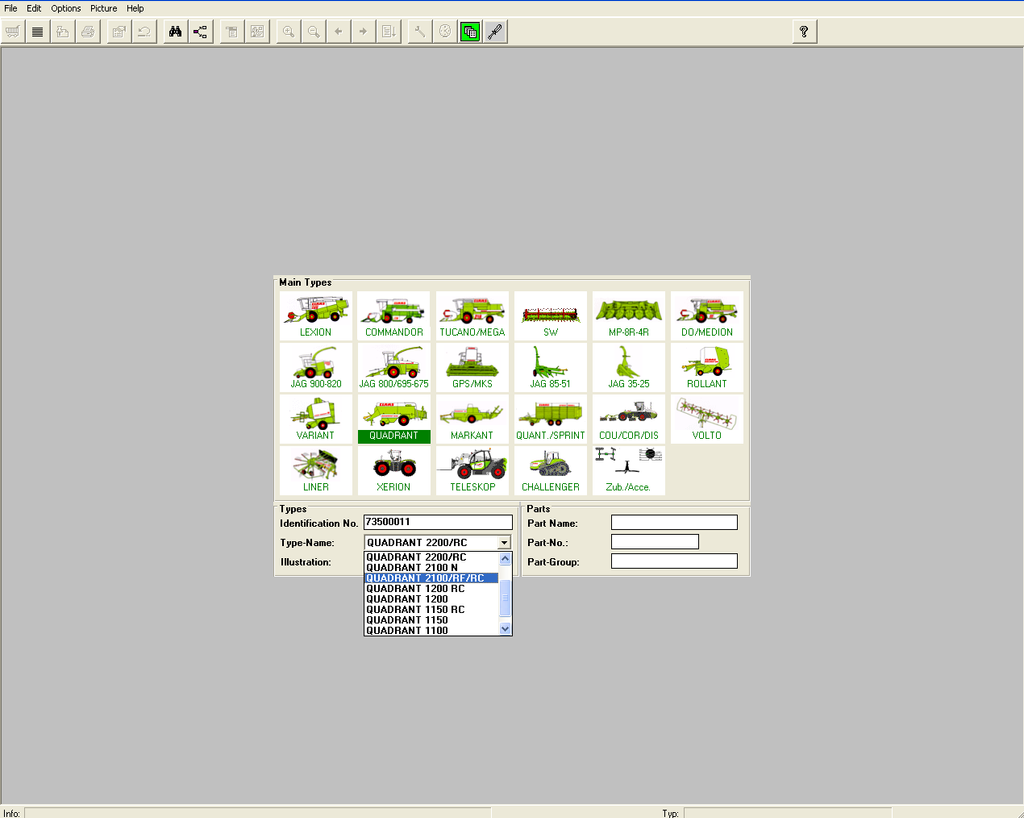This screenshot has width=1024, height=818.
Task: Click the question mark help icon
Action: pyautogui.click(x=804, y=31)
